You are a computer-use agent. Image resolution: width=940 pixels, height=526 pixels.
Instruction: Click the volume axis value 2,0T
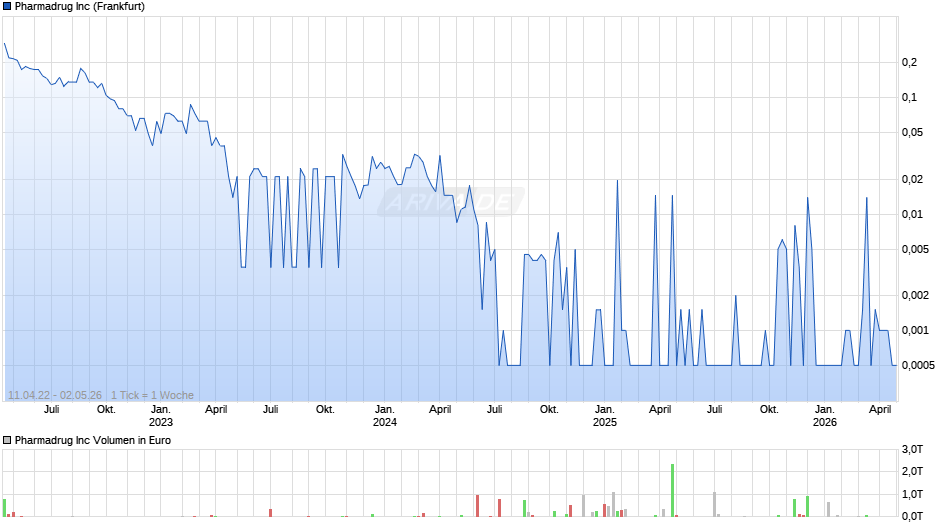pyautogui.click(x=912, y=471)
